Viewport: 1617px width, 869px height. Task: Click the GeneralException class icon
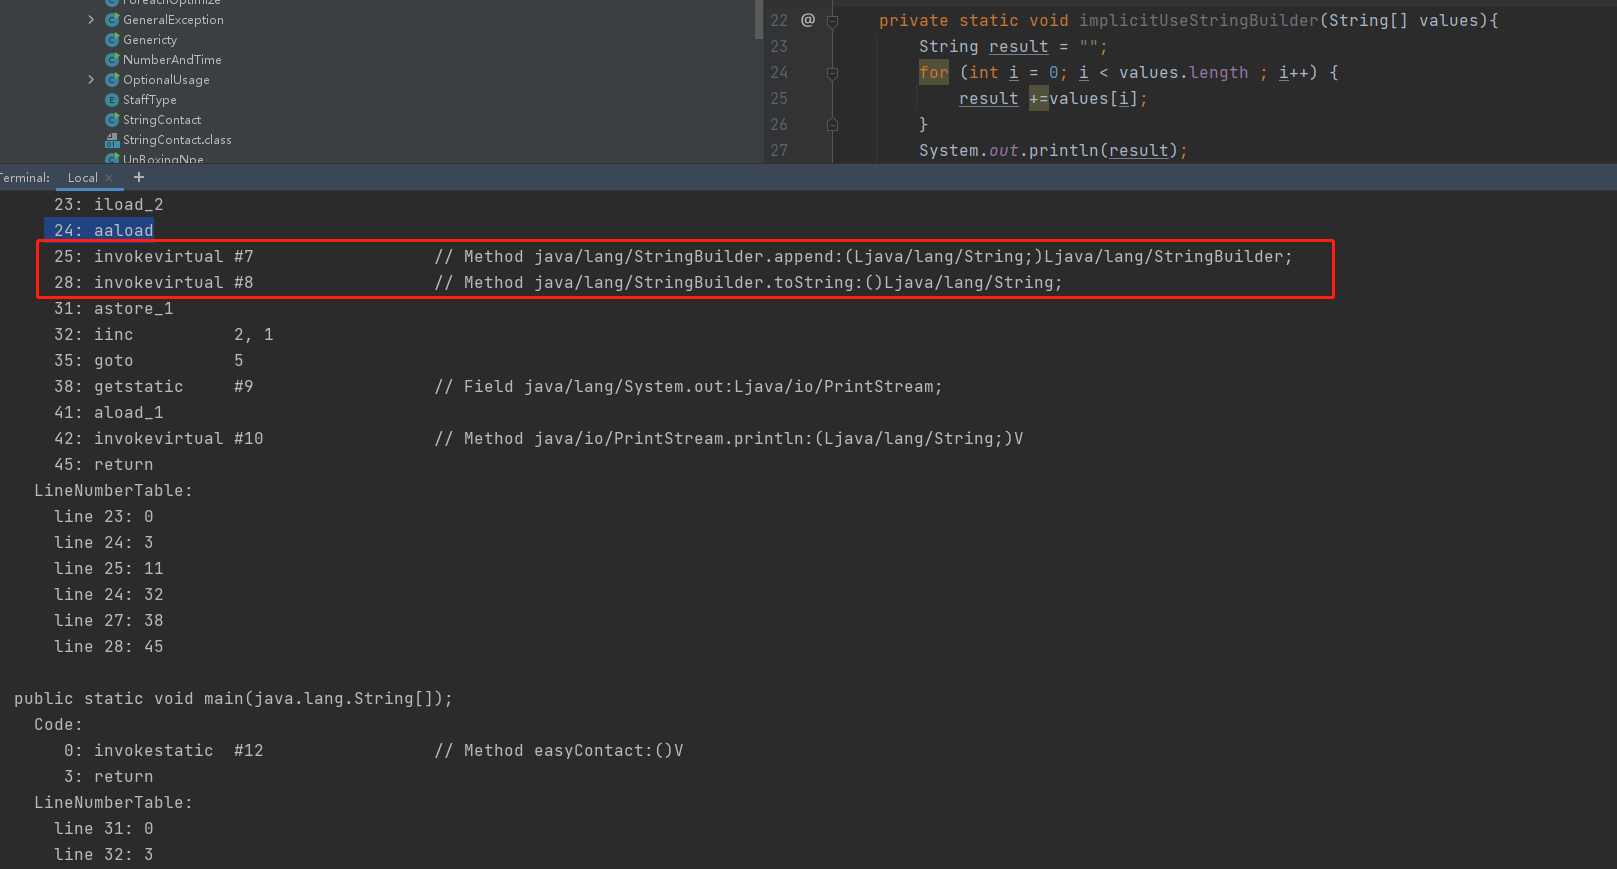(112, 20)
